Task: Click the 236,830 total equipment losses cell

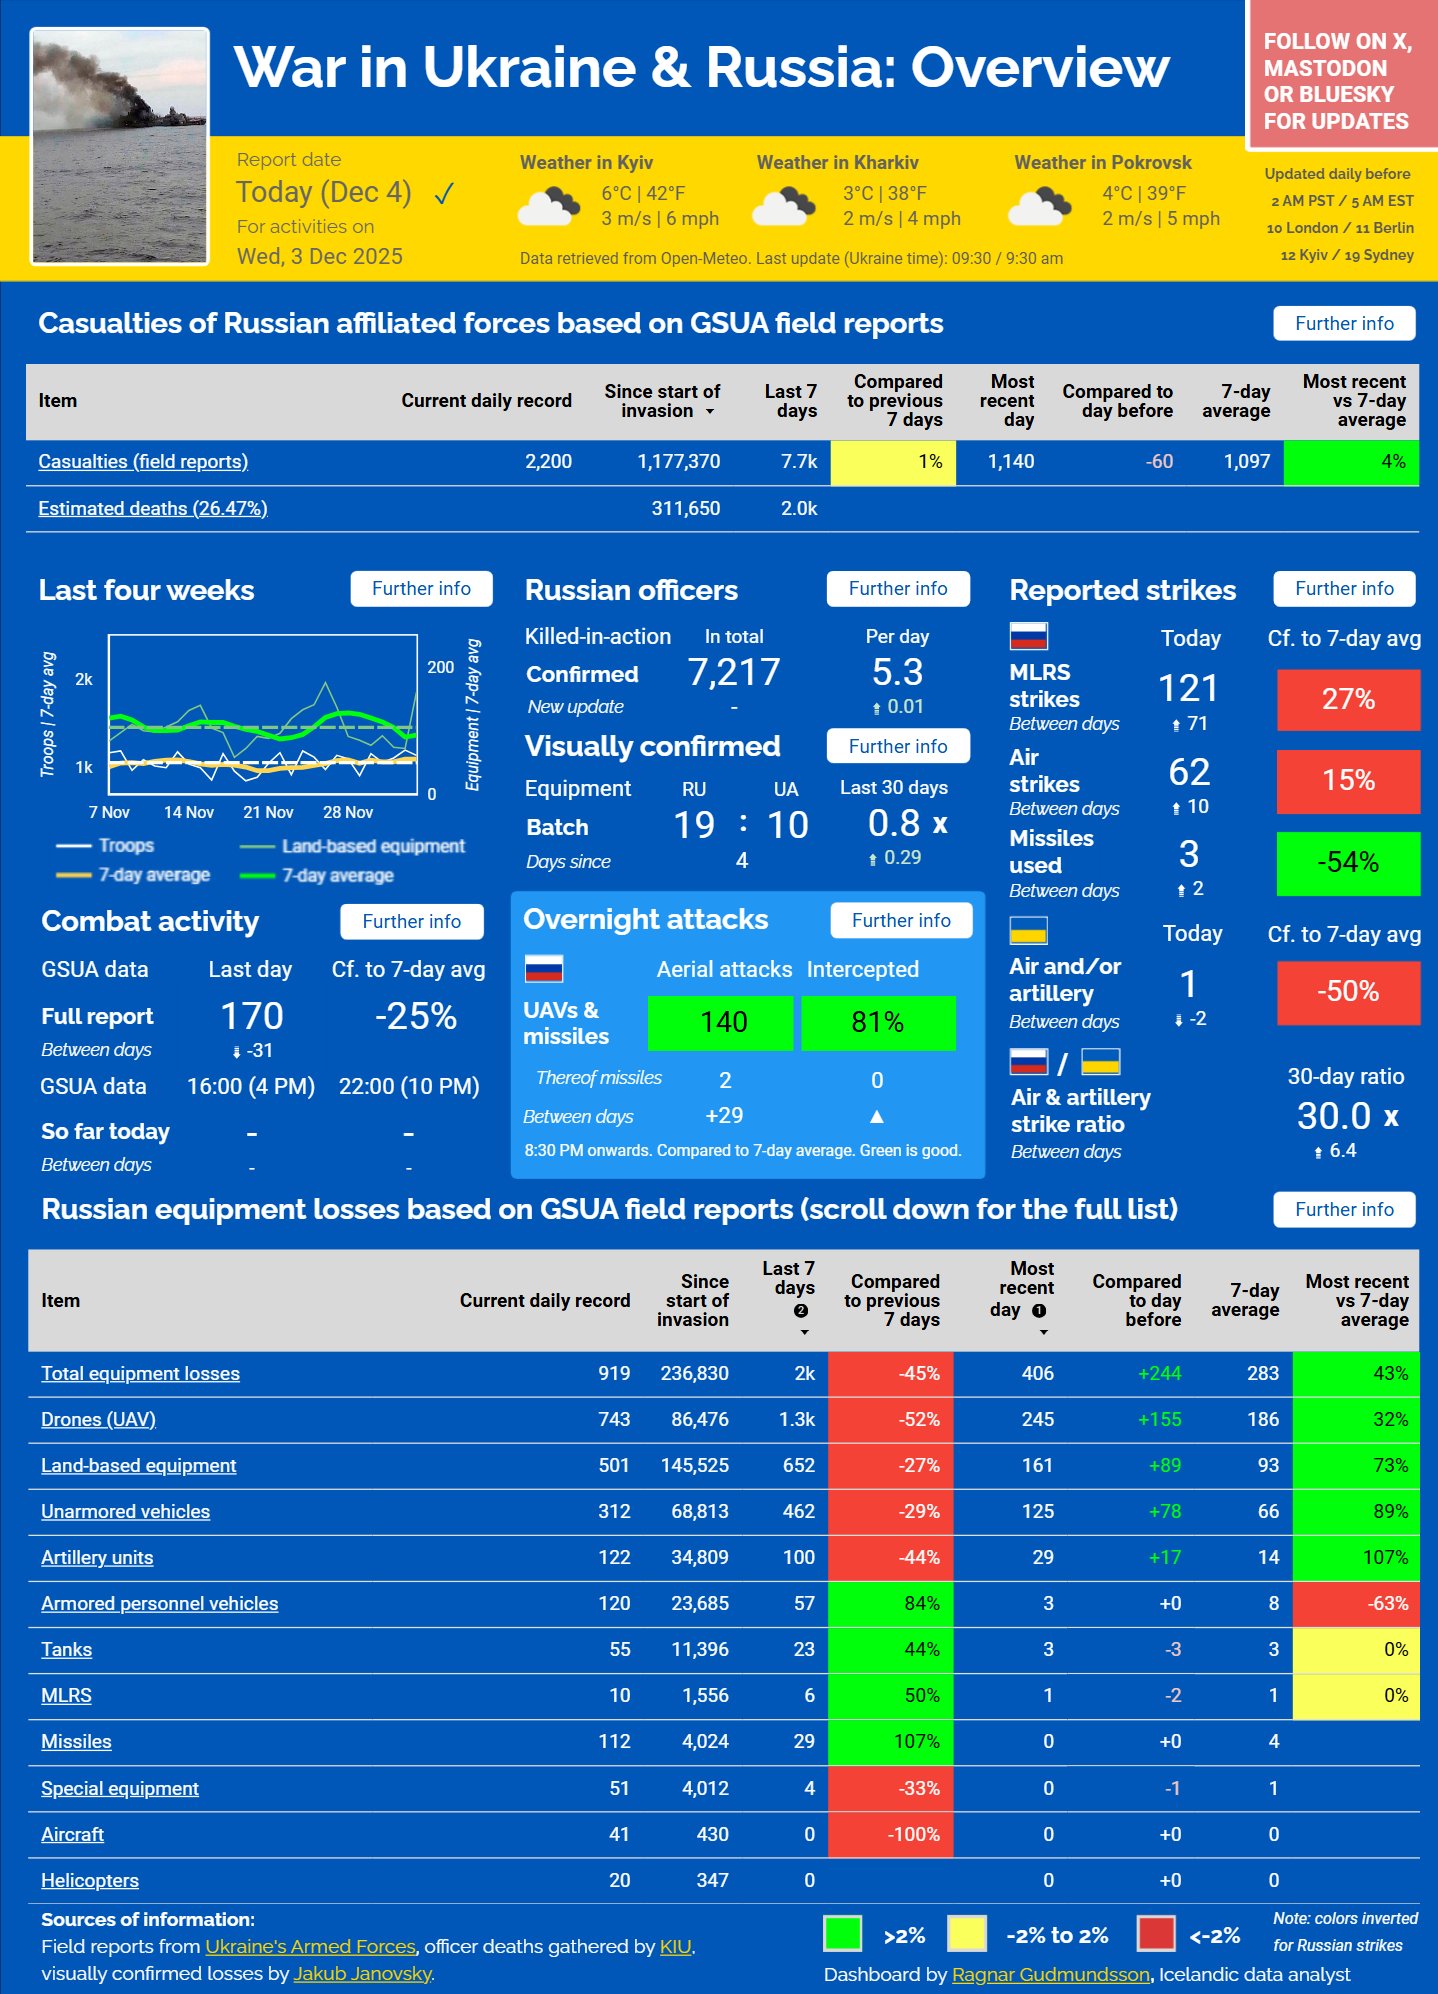Action: coord(694,1373)
